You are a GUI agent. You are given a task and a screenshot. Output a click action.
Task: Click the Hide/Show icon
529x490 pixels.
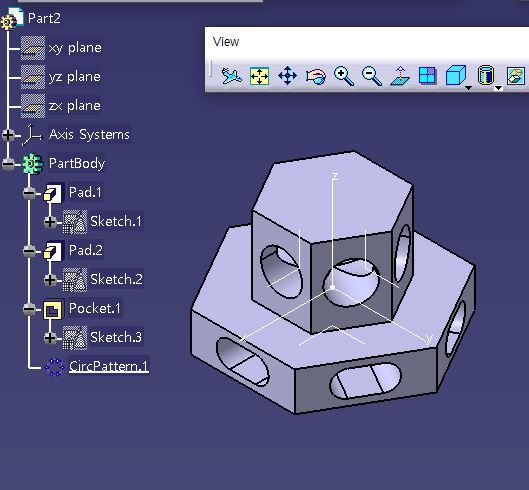point(516,76)
